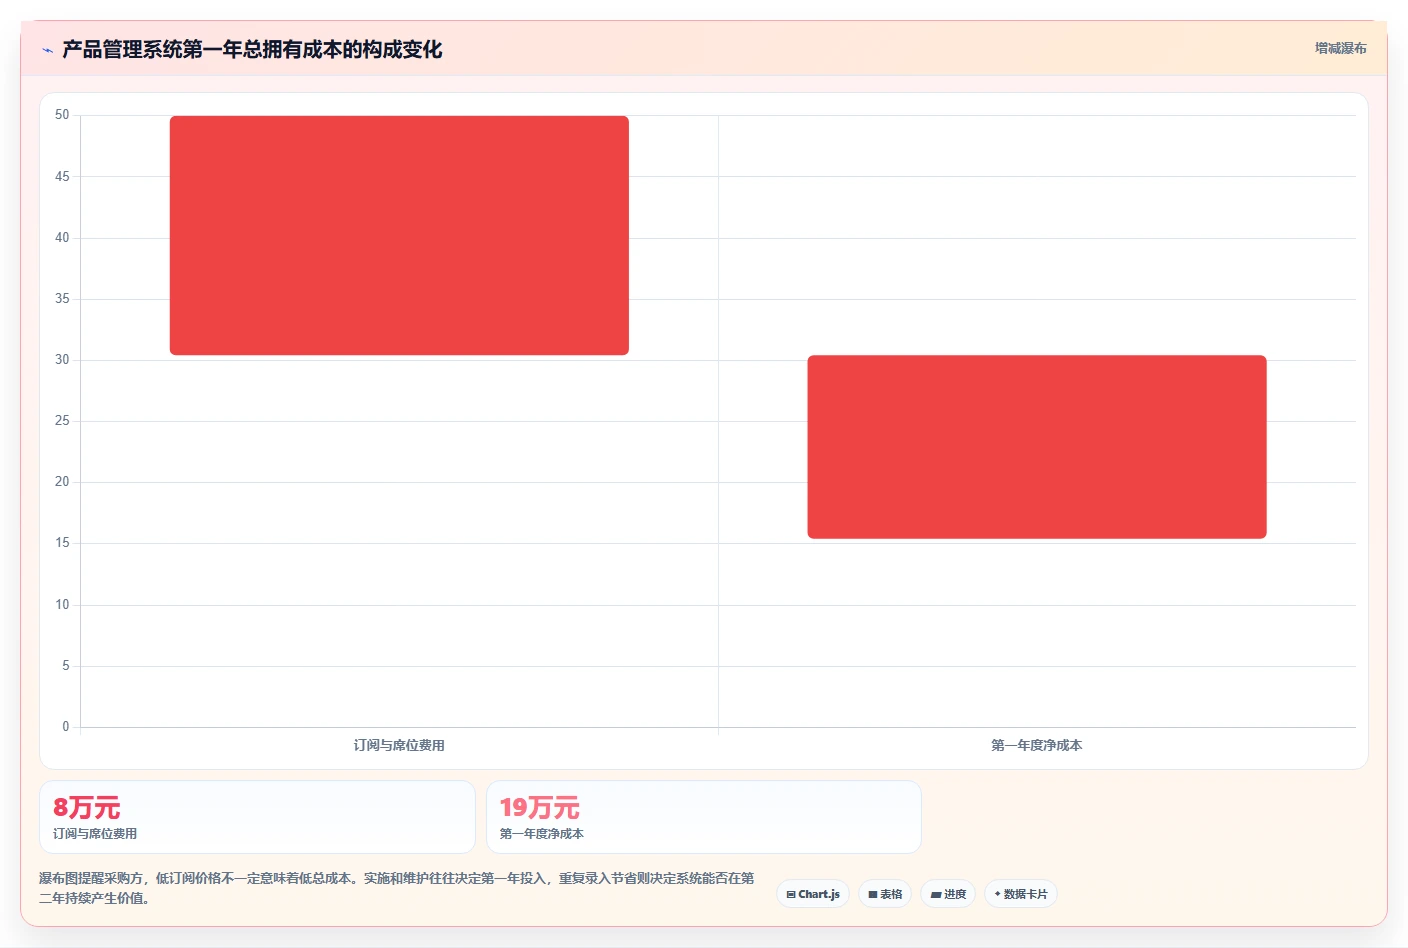Image resolution: width=1408 pixels, height=948 pixels.
Task: Click the y-axis value 10
Action: (62, 604)
